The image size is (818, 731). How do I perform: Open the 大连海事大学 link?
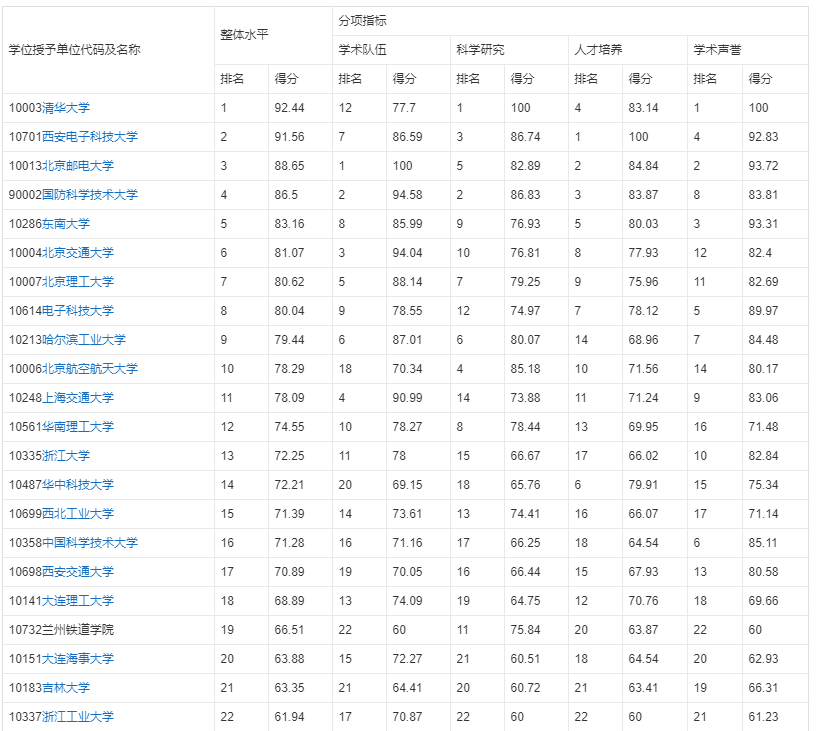tap(78, 658)
